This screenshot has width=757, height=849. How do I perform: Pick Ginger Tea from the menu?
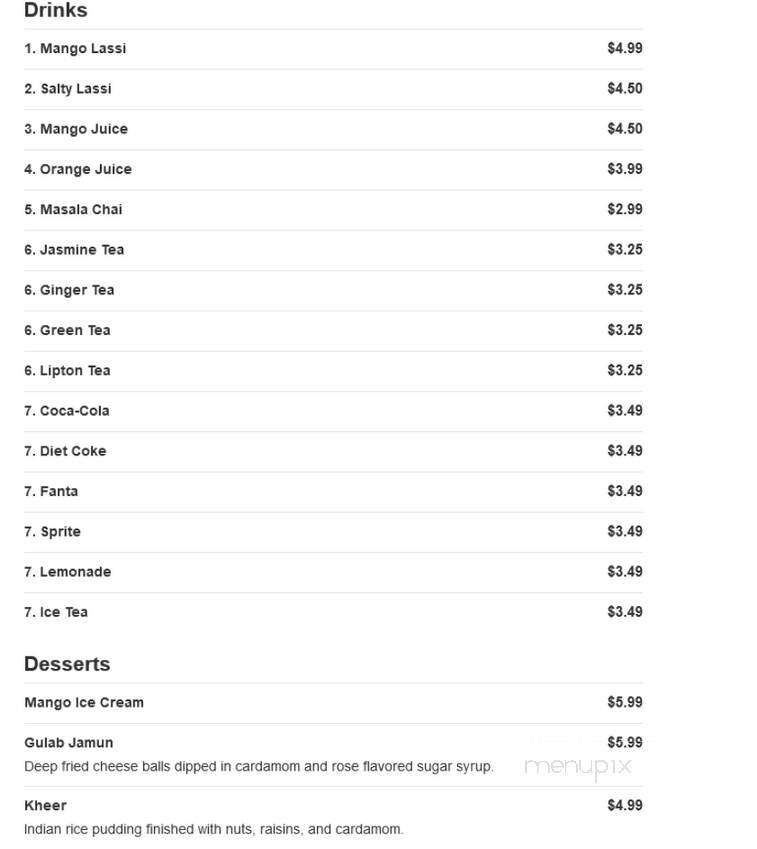(333, 290)
